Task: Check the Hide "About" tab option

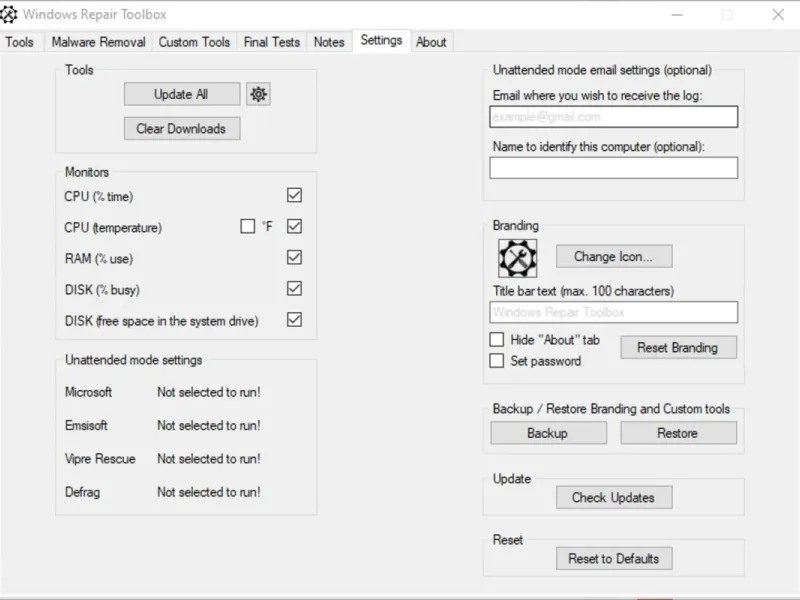Action: point(497,340)
